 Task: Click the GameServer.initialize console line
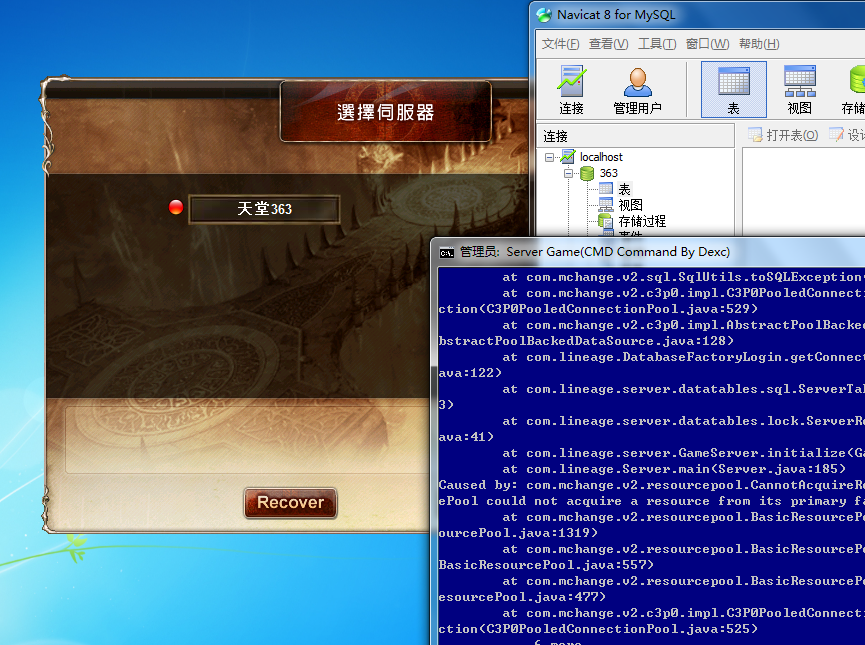[x=684, y=453]
